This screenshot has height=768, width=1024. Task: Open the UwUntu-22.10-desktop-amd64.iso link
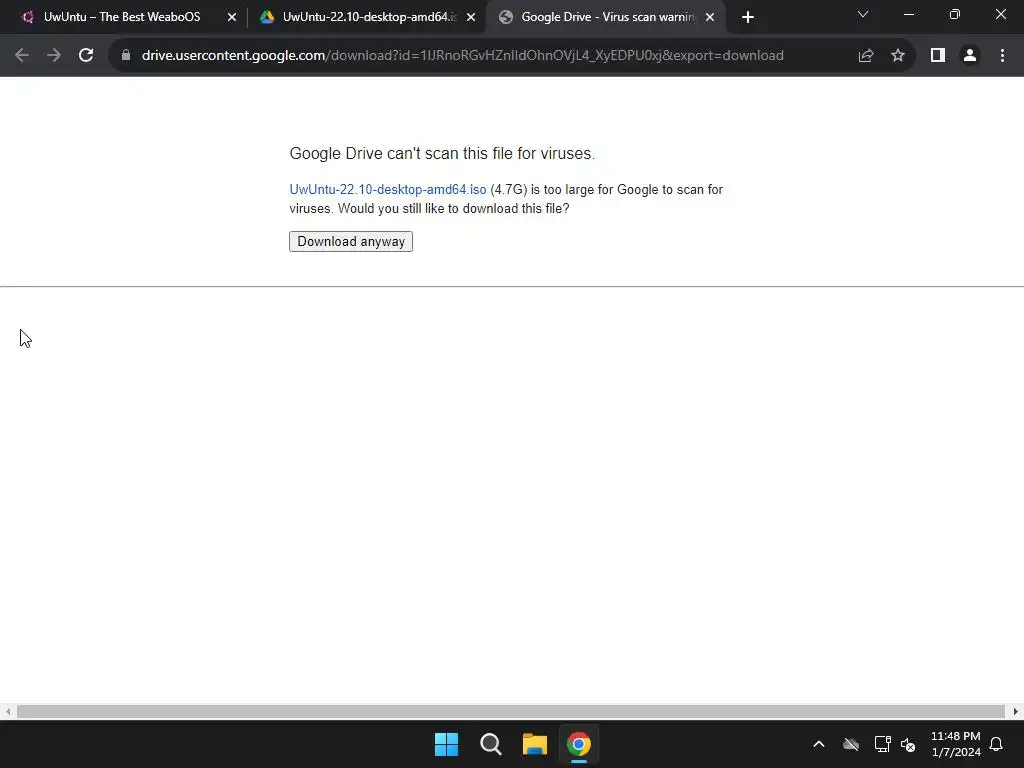388,189
